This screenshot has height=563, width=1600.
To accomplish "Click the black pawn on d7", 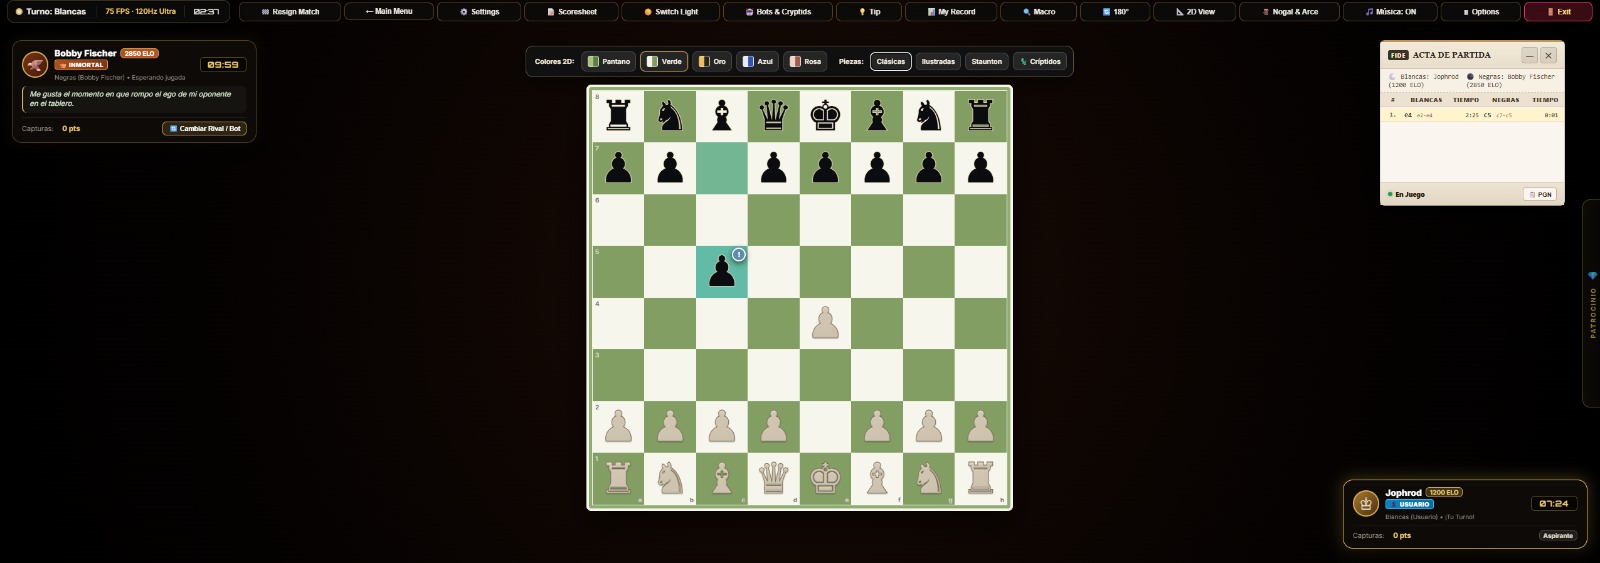I will point(773,168).
